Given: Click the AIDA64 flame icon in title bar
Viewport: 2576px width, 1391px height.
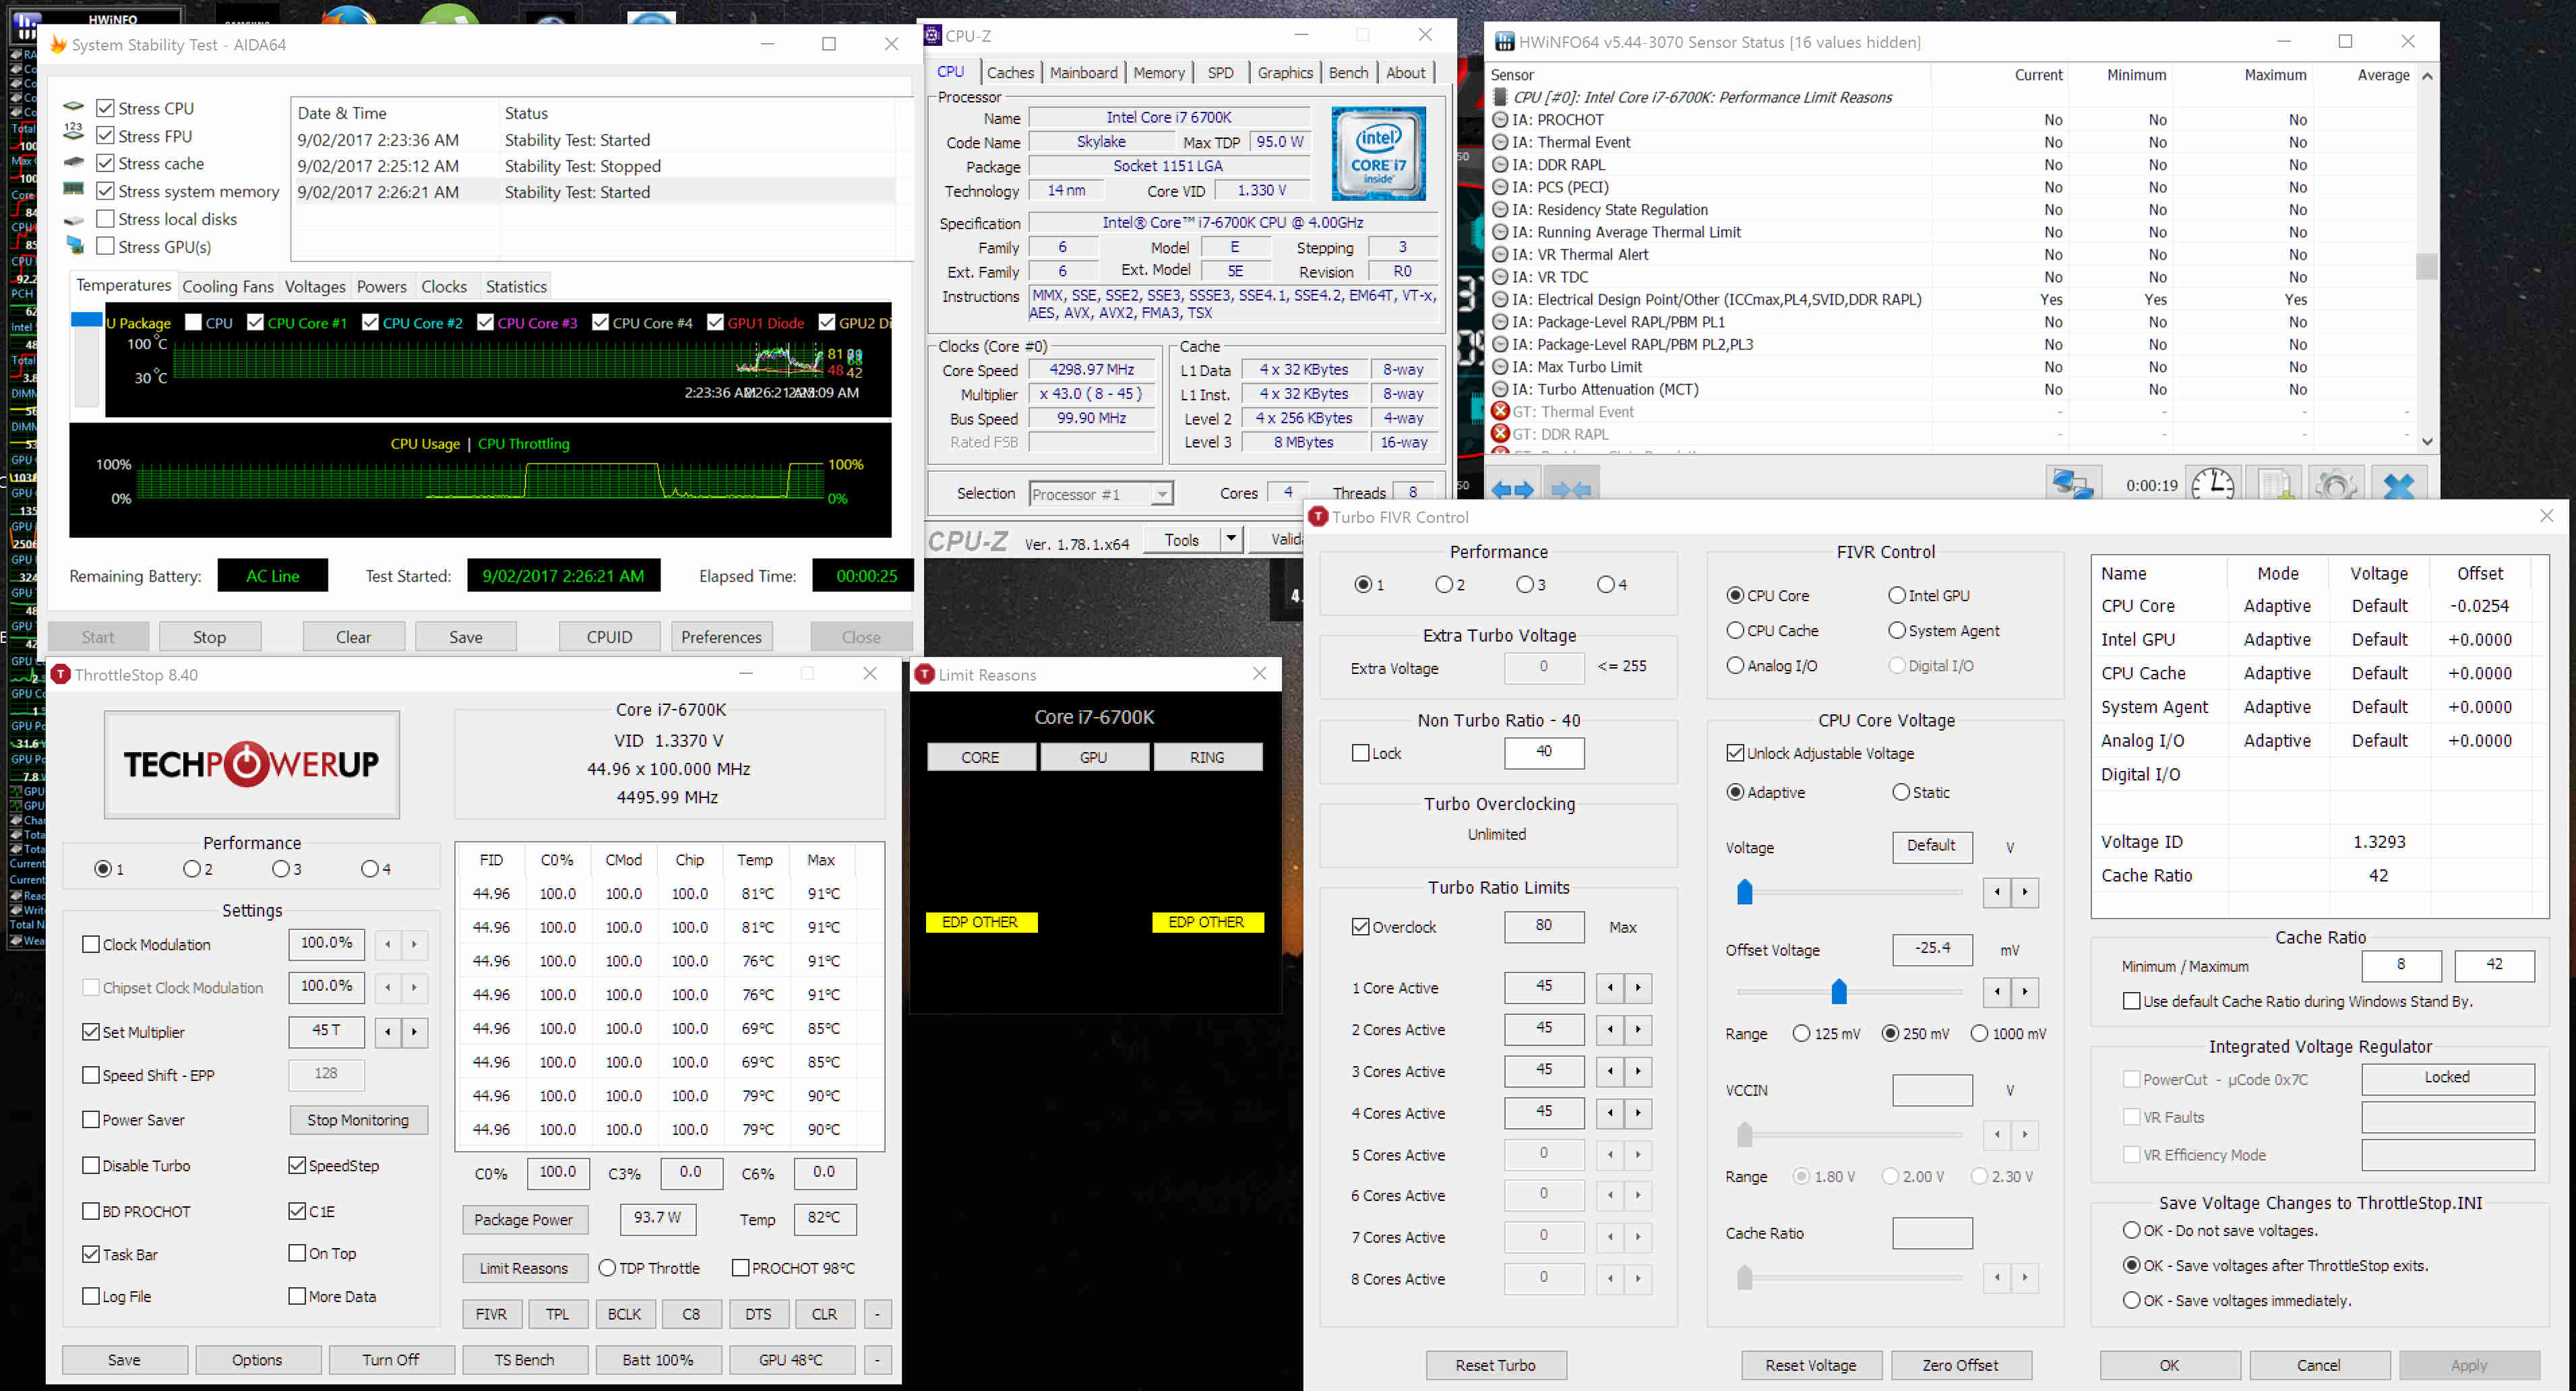Looking at the screenshot, I should (58, 44).
